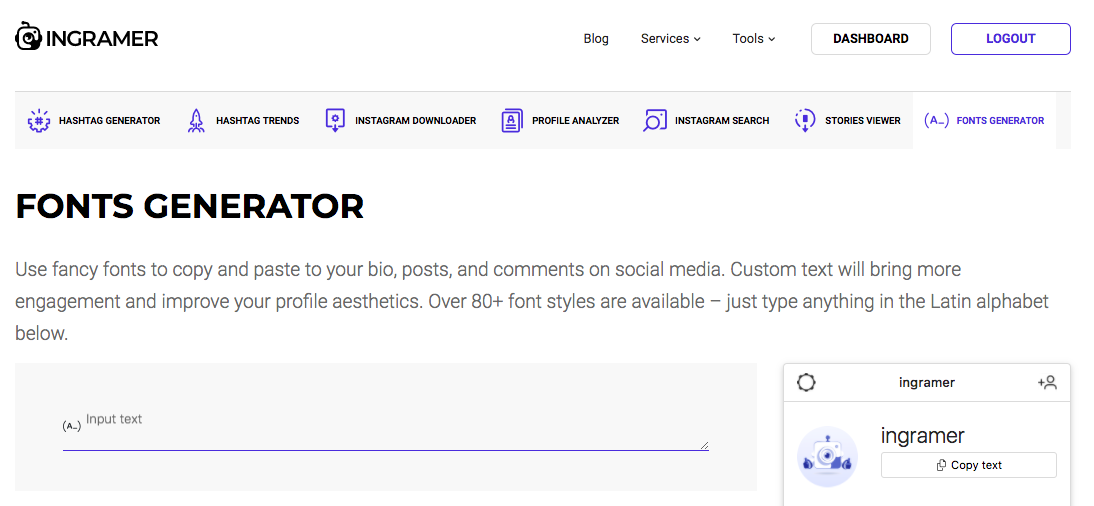The image size is (1094, 506).
Task: Click the ingramer profile avatar
Action: tap(827, 456)
